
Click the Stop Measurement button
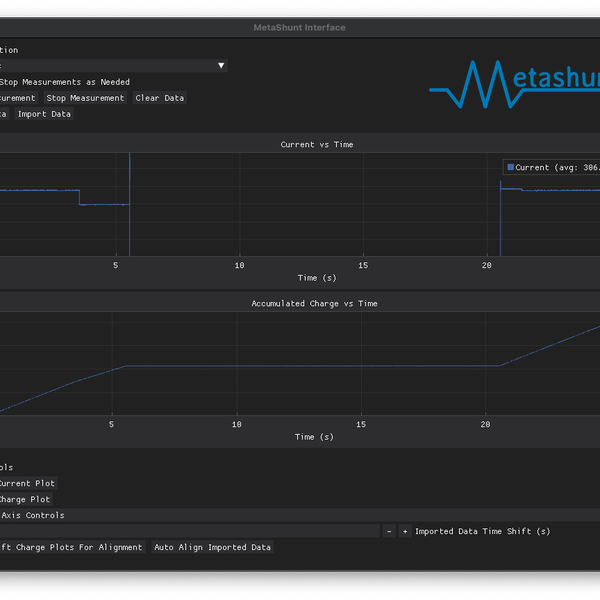click(x=85, y=98)
